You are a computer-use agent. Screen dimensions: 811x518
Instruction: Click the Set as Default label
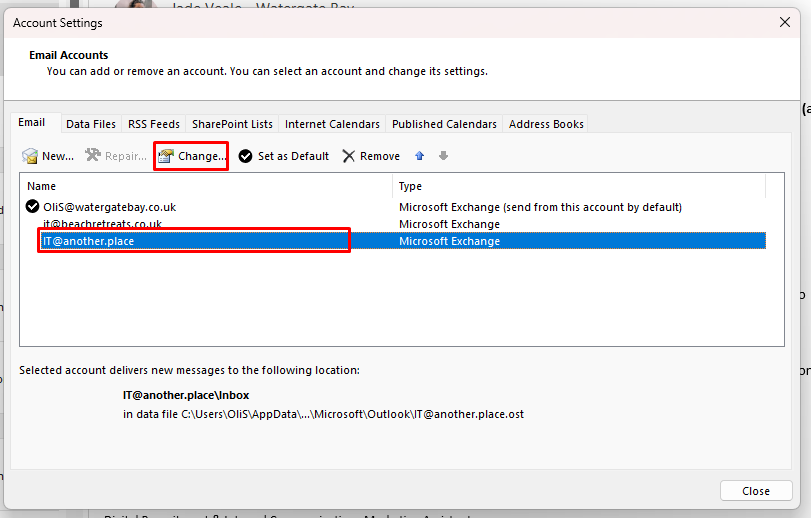tap(293, 156)
